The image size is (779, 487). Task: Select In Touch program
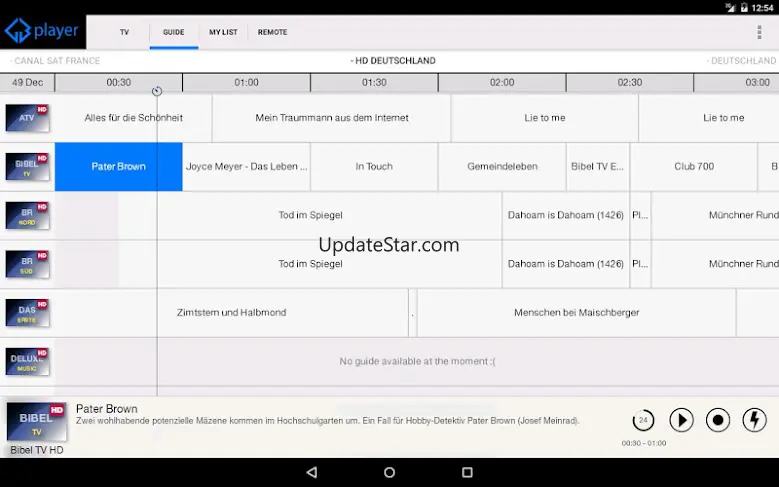point(374,166)
